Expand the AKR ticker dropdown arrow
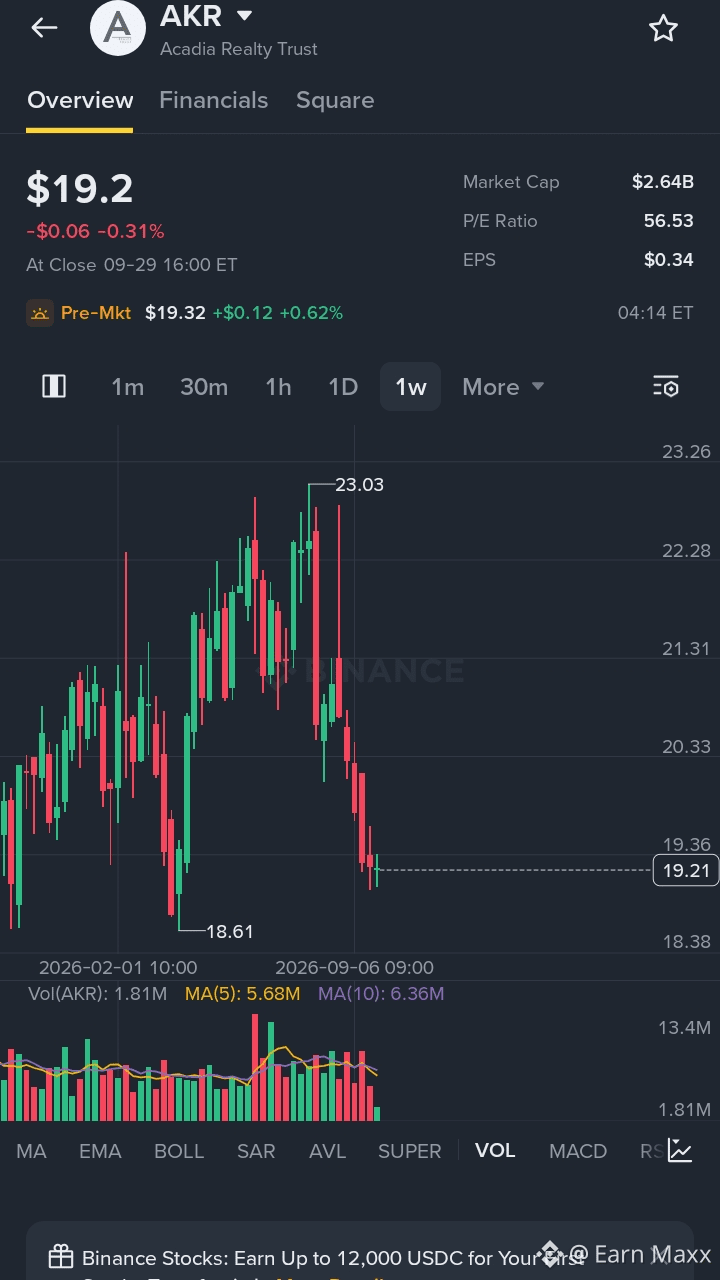720x1280 pixels. [x=244, y=16]
